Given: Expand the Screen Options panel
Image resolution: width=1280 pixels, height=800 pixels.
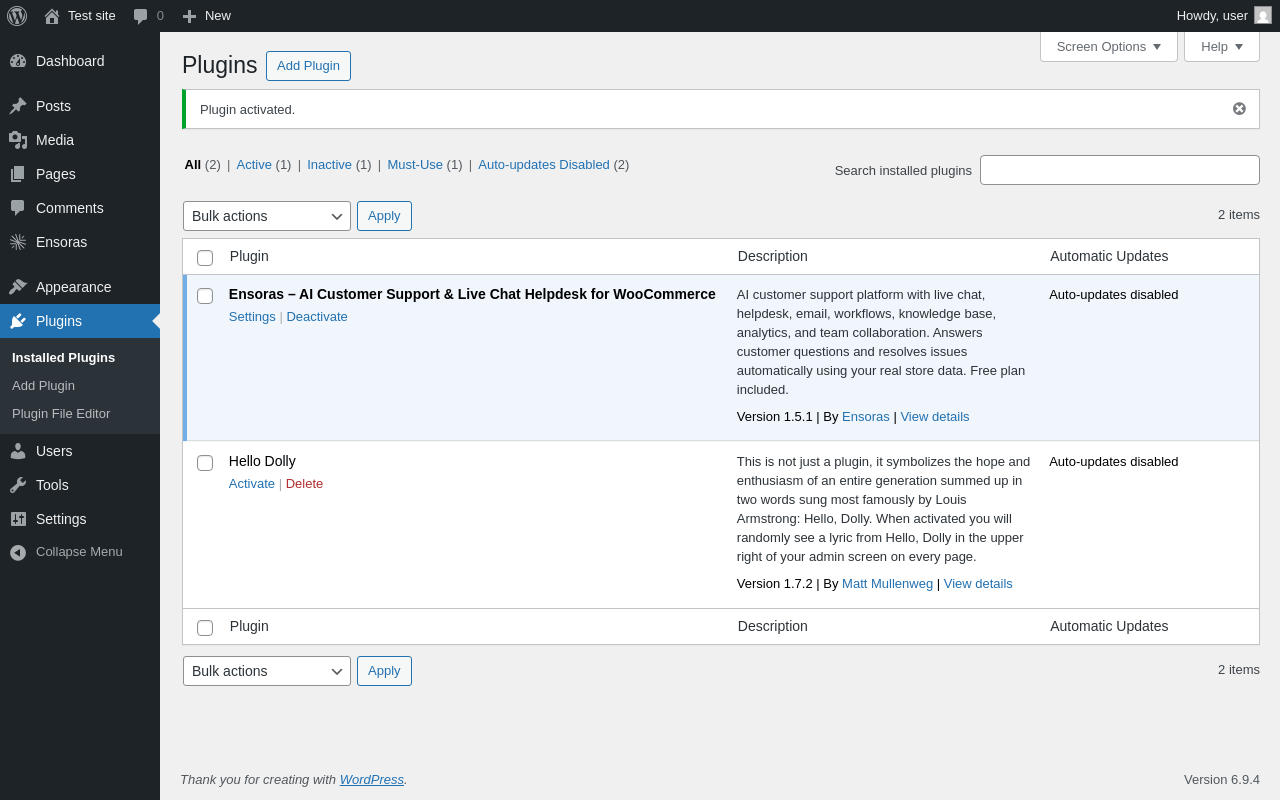Looking at the screenshot, I should coord(1108,46).
